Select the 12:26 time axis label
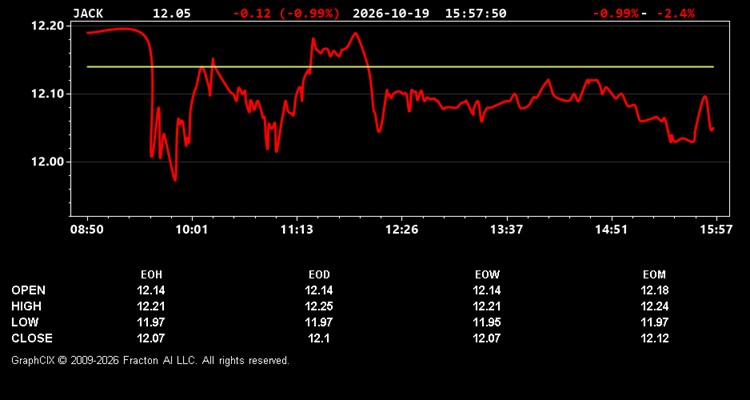This screenshot has width=750, height=400. 402,230
